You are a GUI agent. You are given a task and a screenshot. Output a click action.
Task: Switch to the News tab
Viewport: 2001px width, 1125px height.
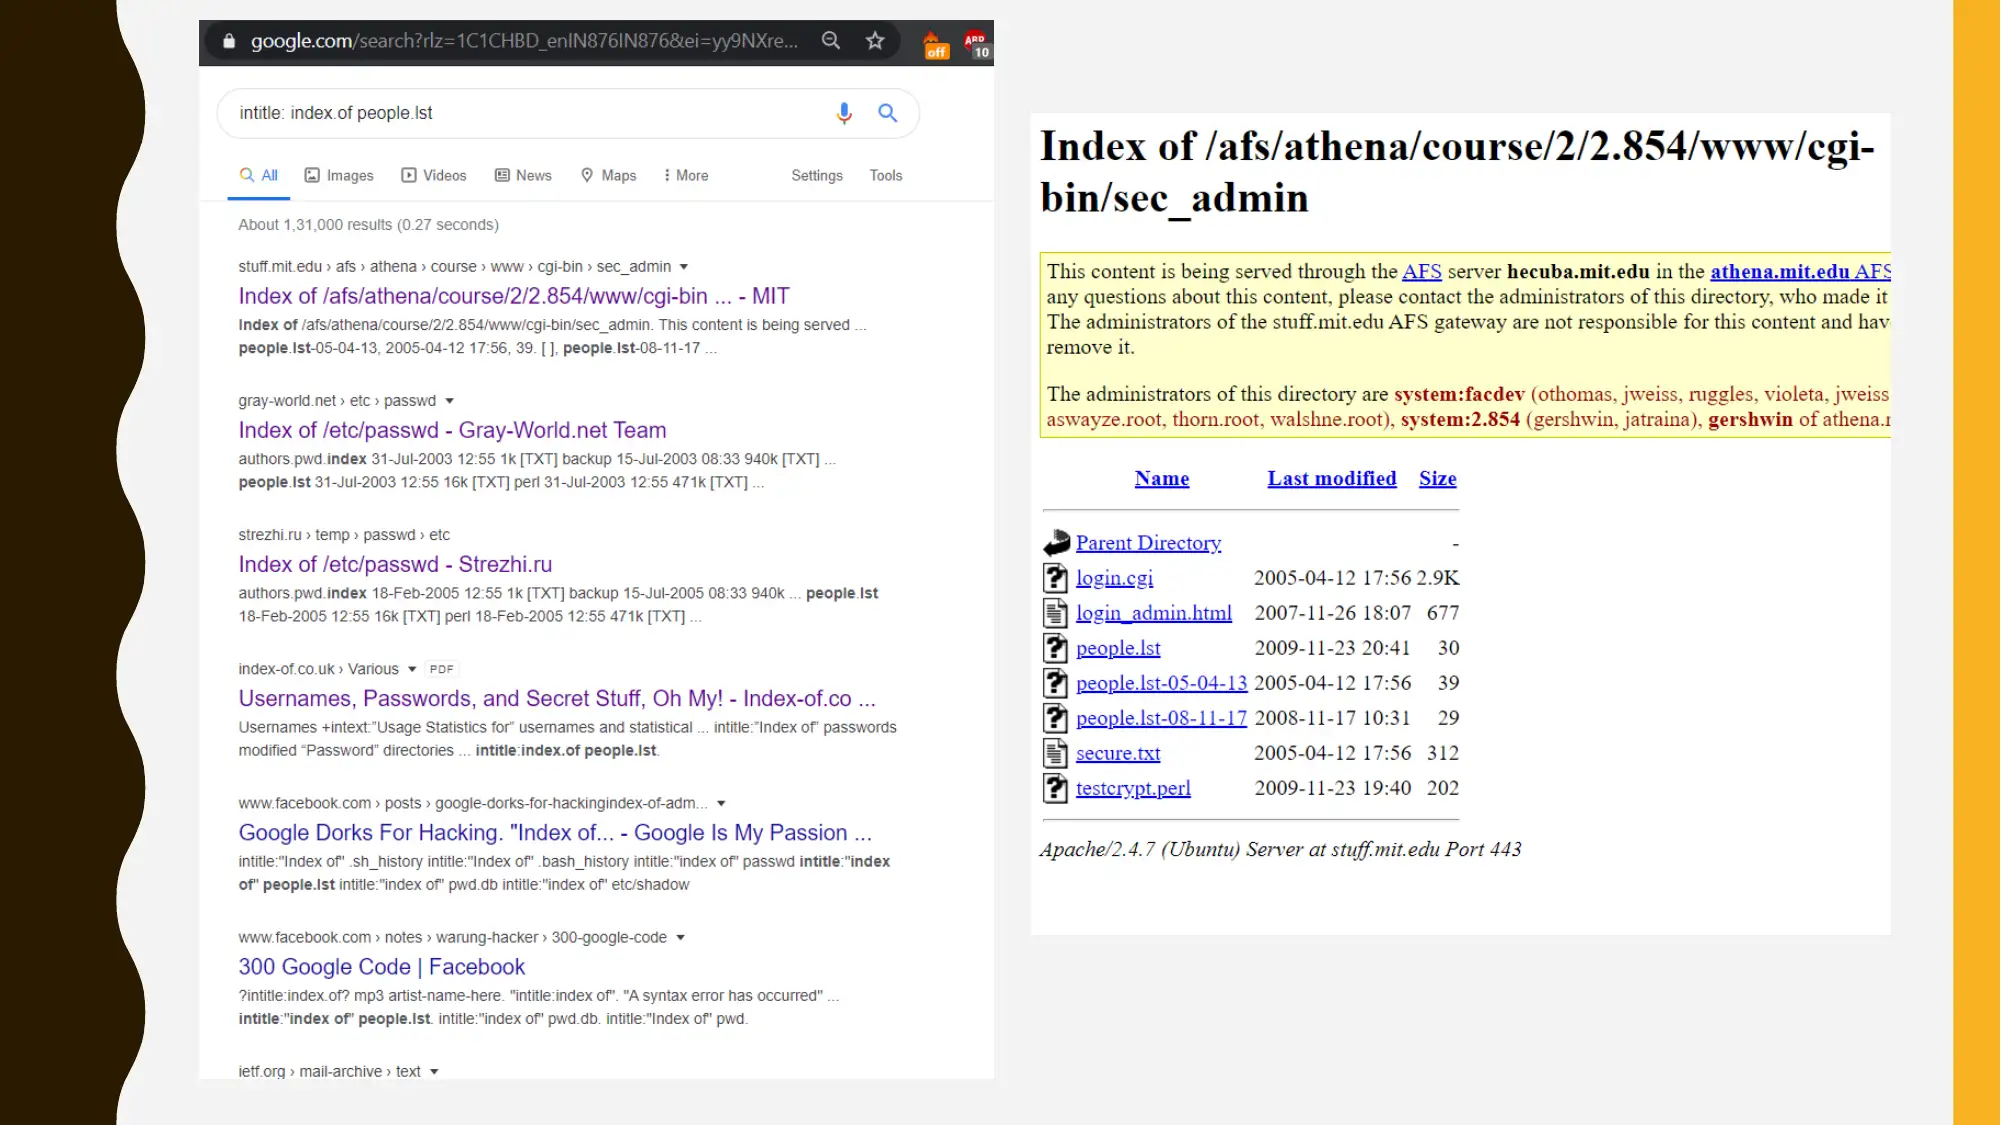point(523,175)
